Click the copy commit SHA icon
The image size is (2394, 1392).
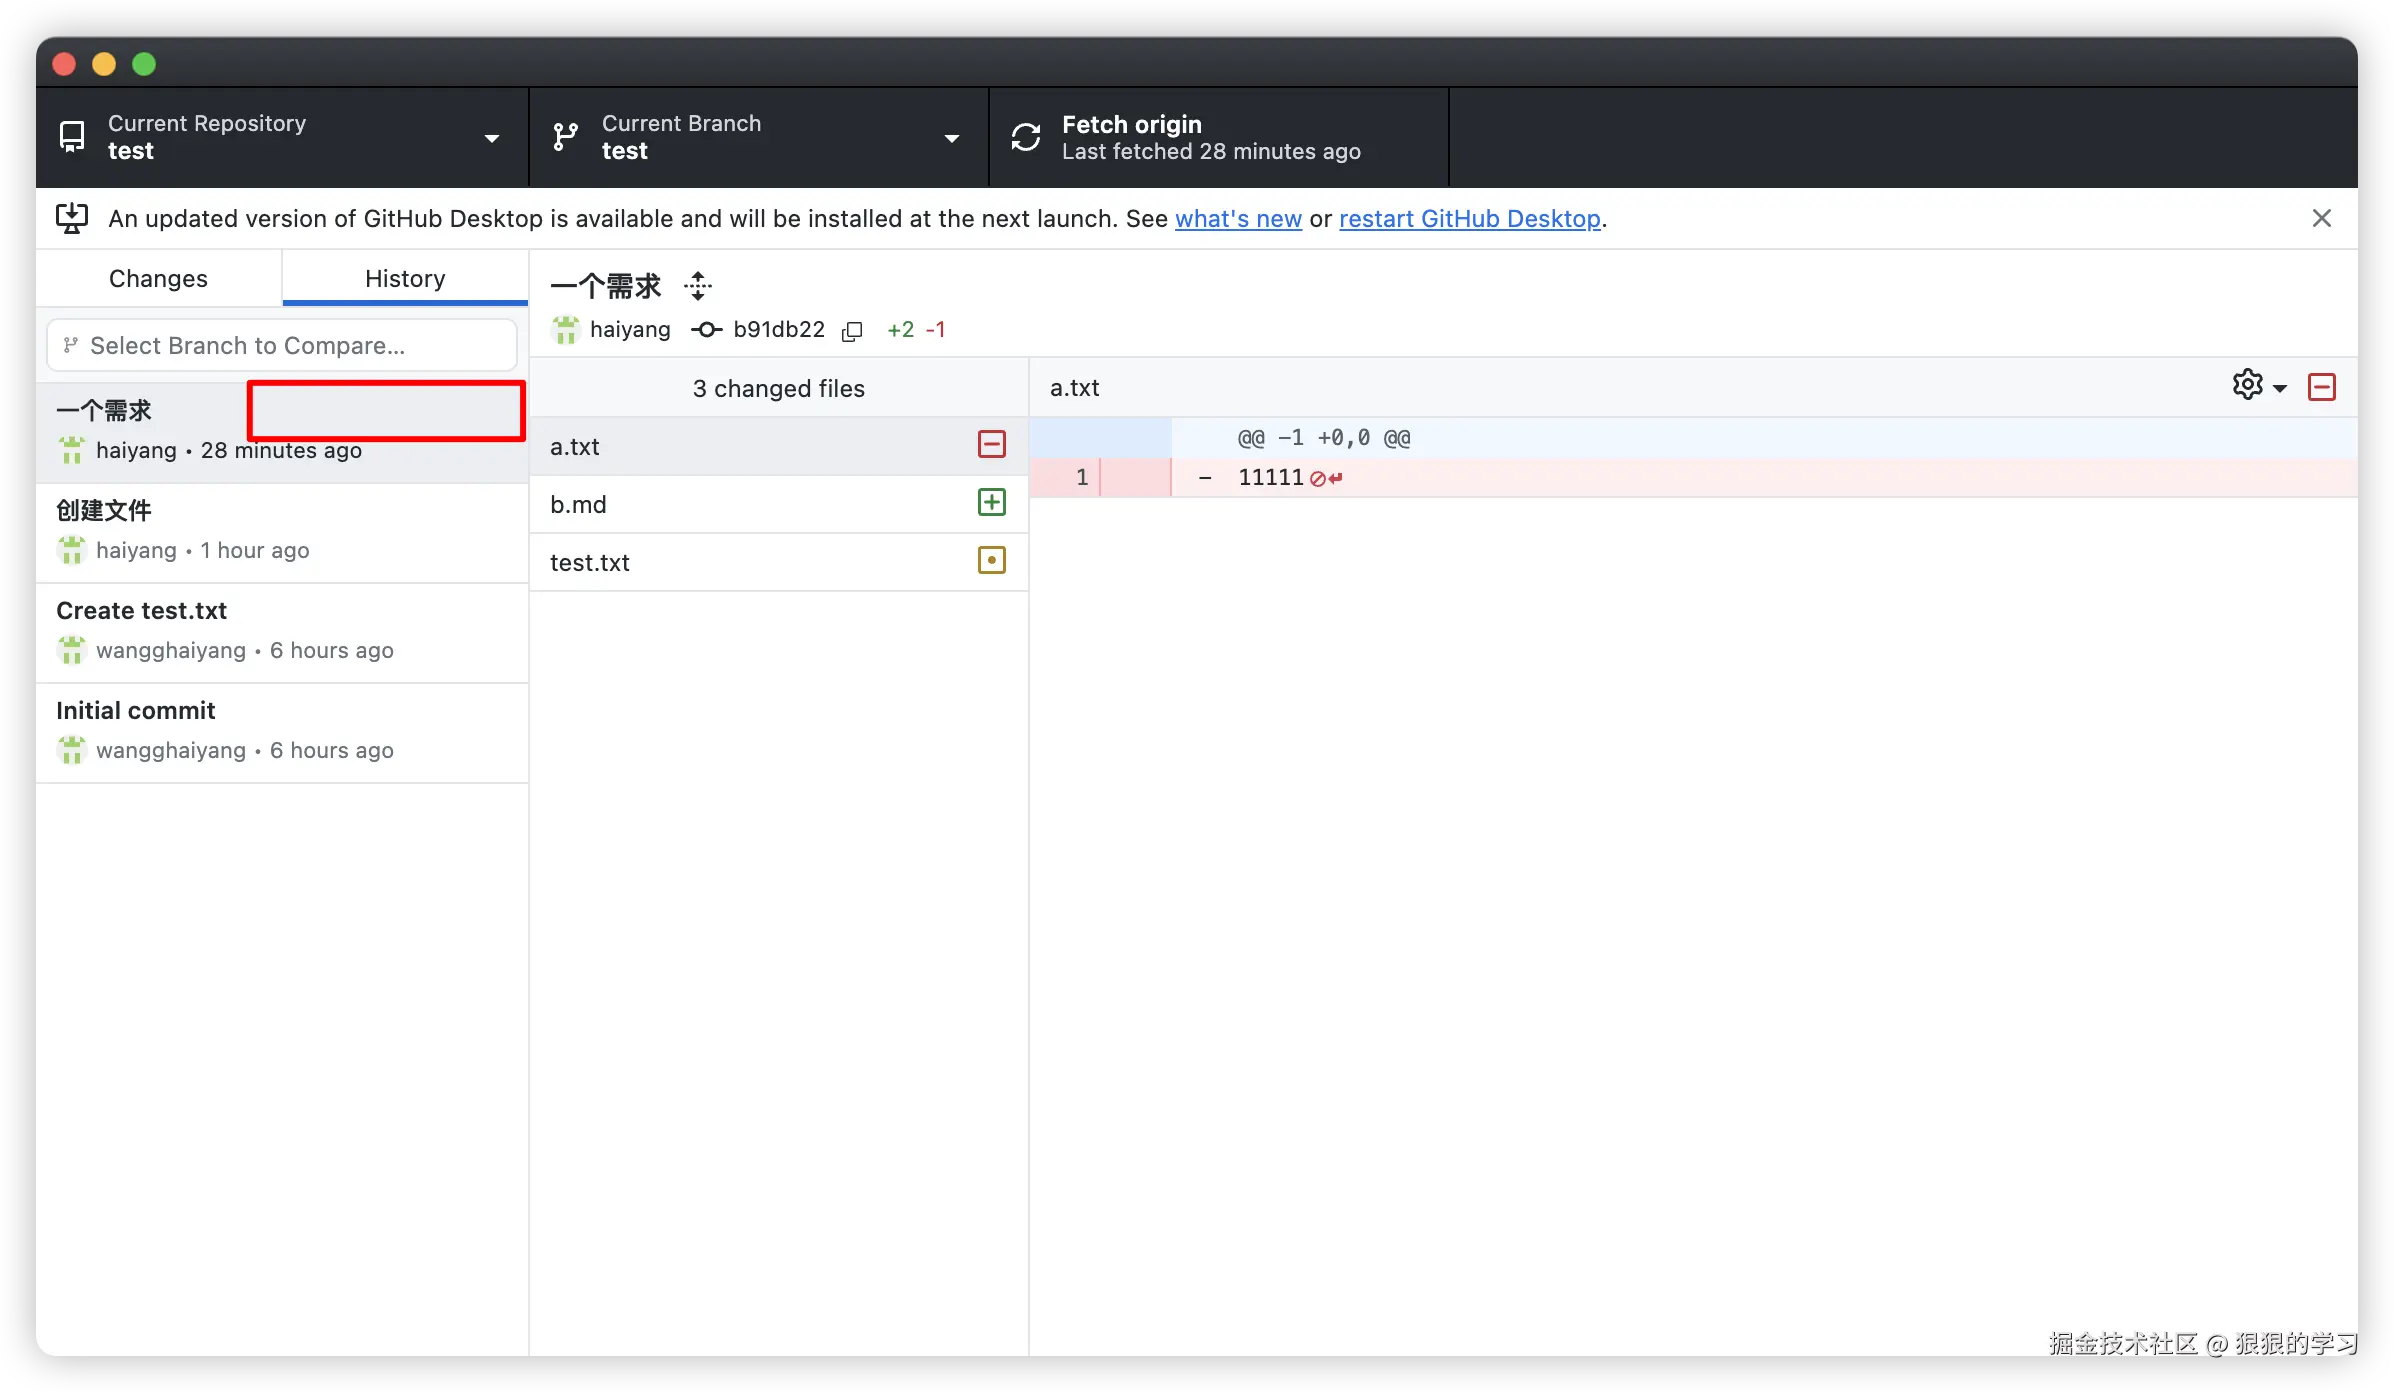[x=852, y=331]
